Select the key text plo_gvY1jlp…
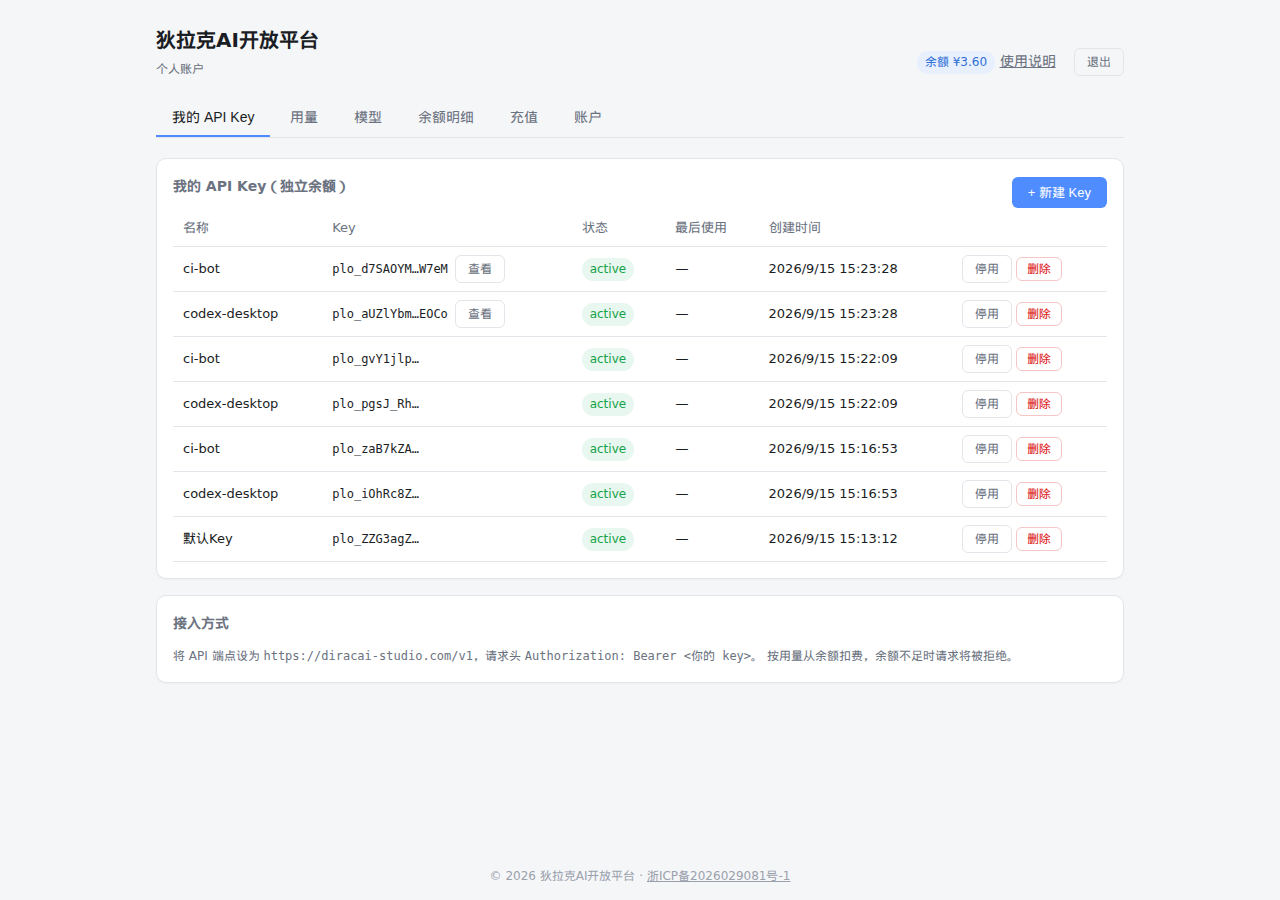The width and height of the screenshot is (1280, 900). [x=376, y=359]
